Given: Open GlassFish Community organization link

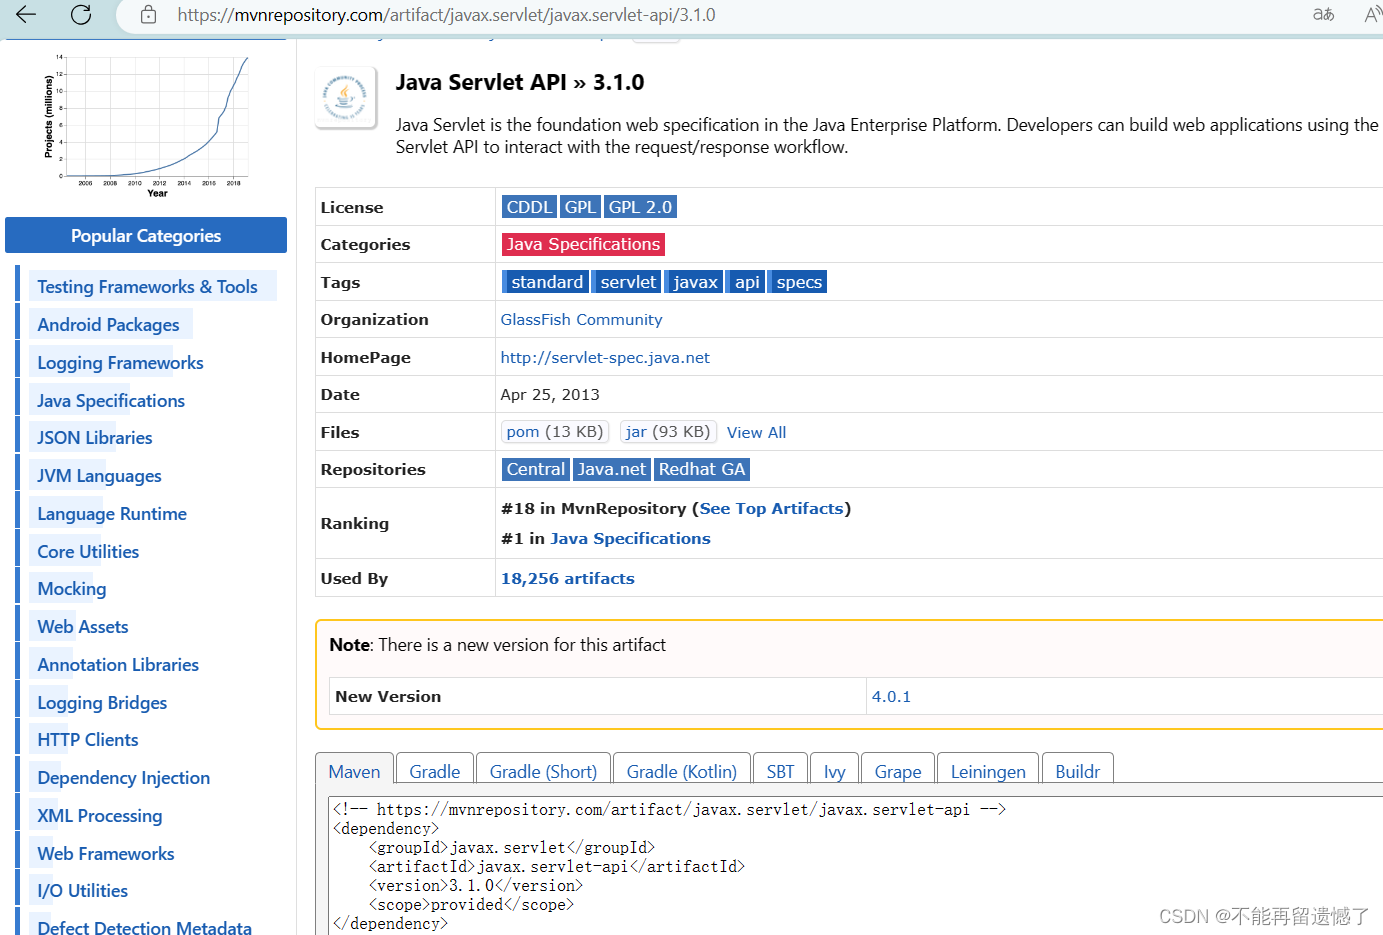Looking at the screenshot, I should (x=581, y=319).
